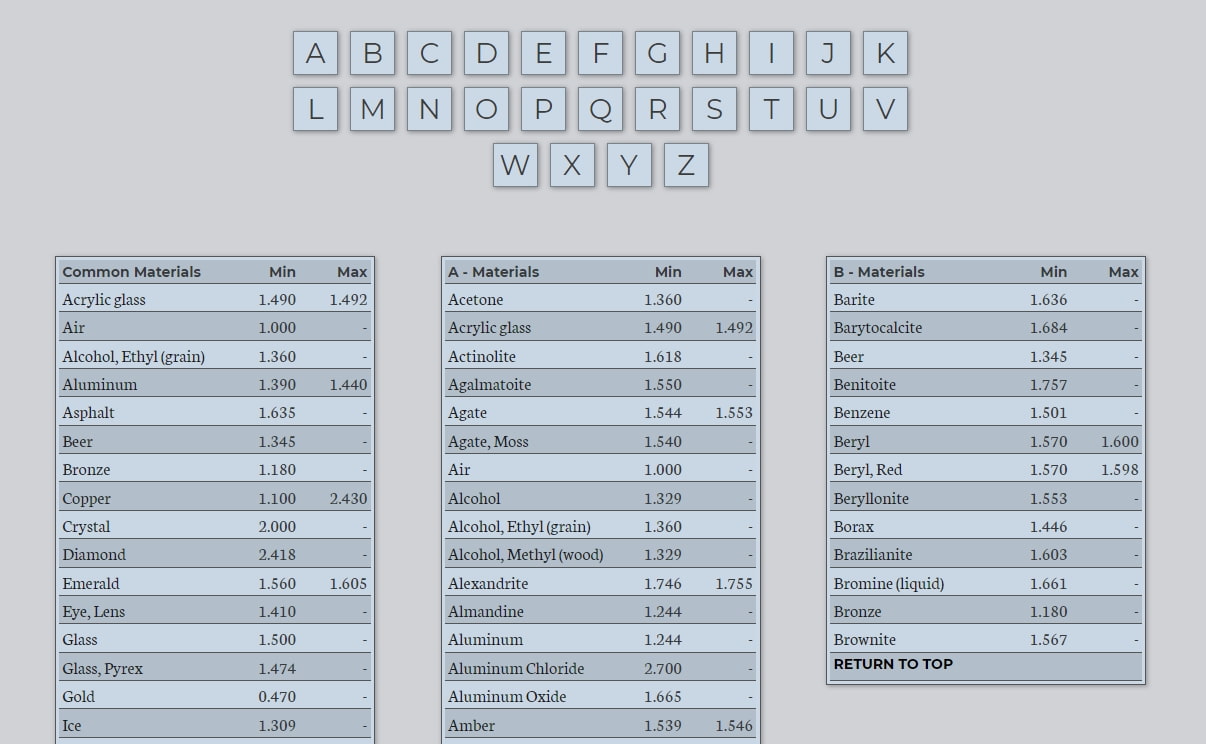This screenshot has height=744, width=1206.
Task: Select the letter D index button
Action: pyautogui.click(x=486, y=53)
